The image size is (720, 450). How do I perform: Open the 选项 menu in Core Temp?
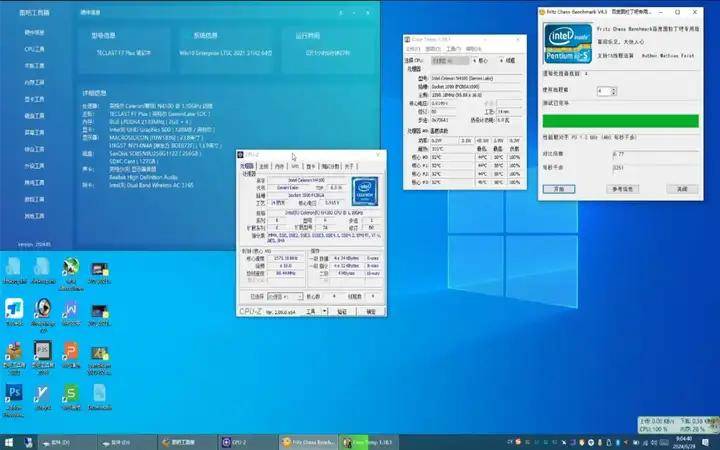pos(433,49)
